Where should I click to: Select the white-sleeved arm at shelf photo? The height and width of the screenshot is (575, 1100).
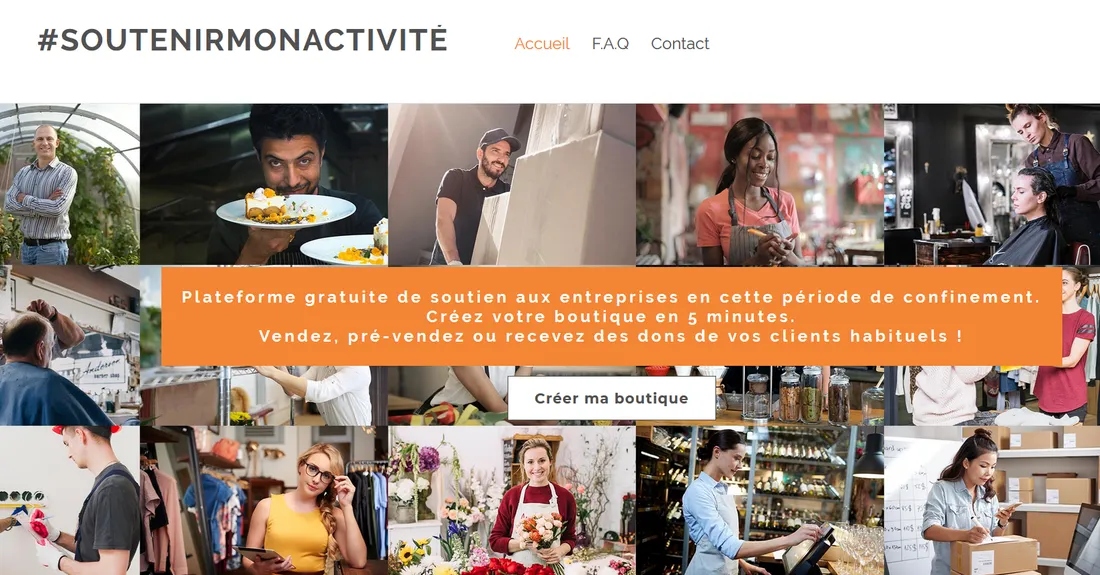click(x=264, y=395)
